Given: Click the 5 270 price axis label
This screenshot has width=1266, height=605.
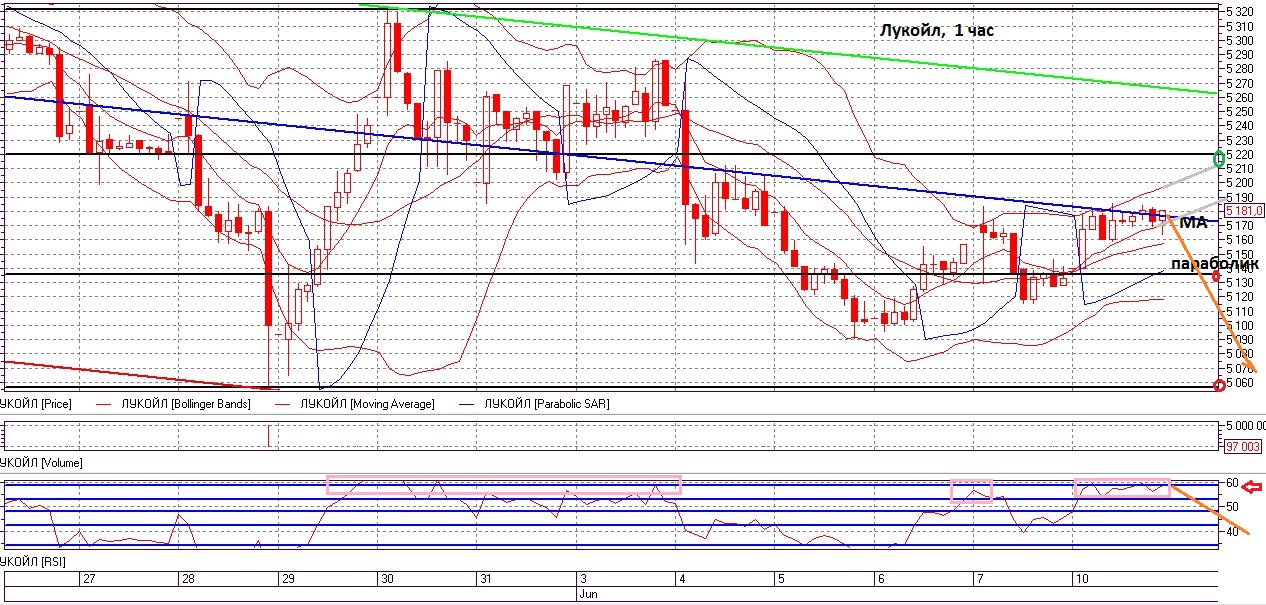Looking at the screenshot, I should (x=1242, y=83).
